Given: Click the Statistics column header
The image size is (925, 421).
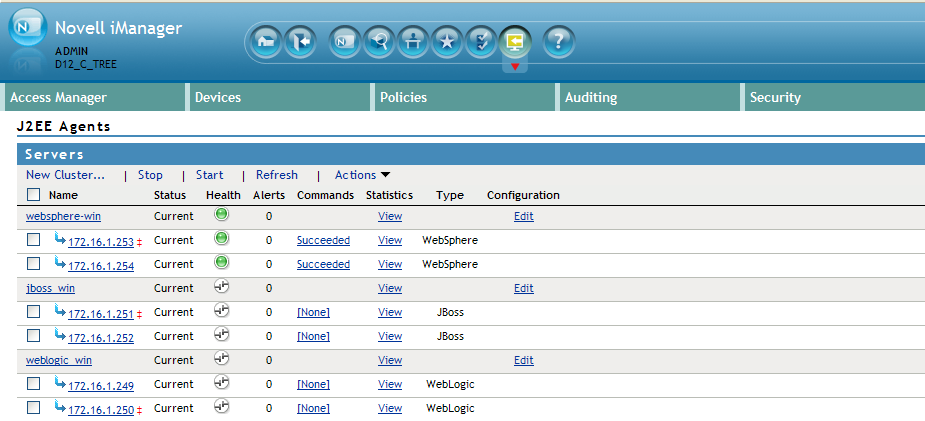Looking at the screenshot, I should [389, 195].
